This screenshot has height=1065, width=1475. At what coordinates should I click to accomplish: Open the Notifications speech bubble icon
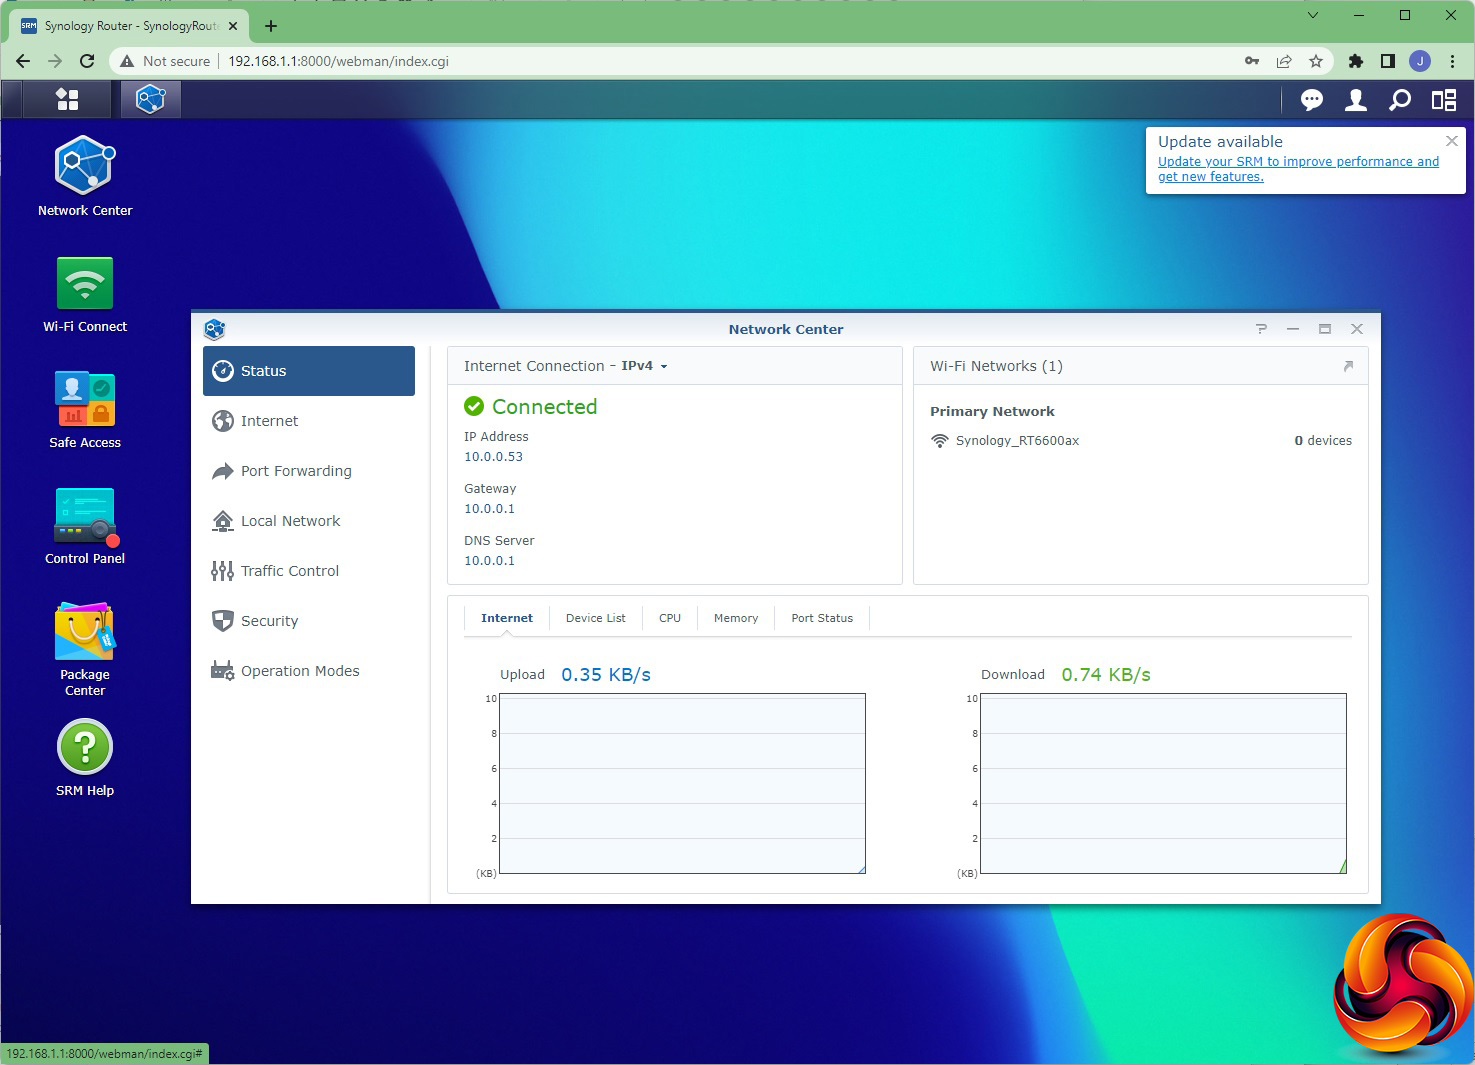1312,100
